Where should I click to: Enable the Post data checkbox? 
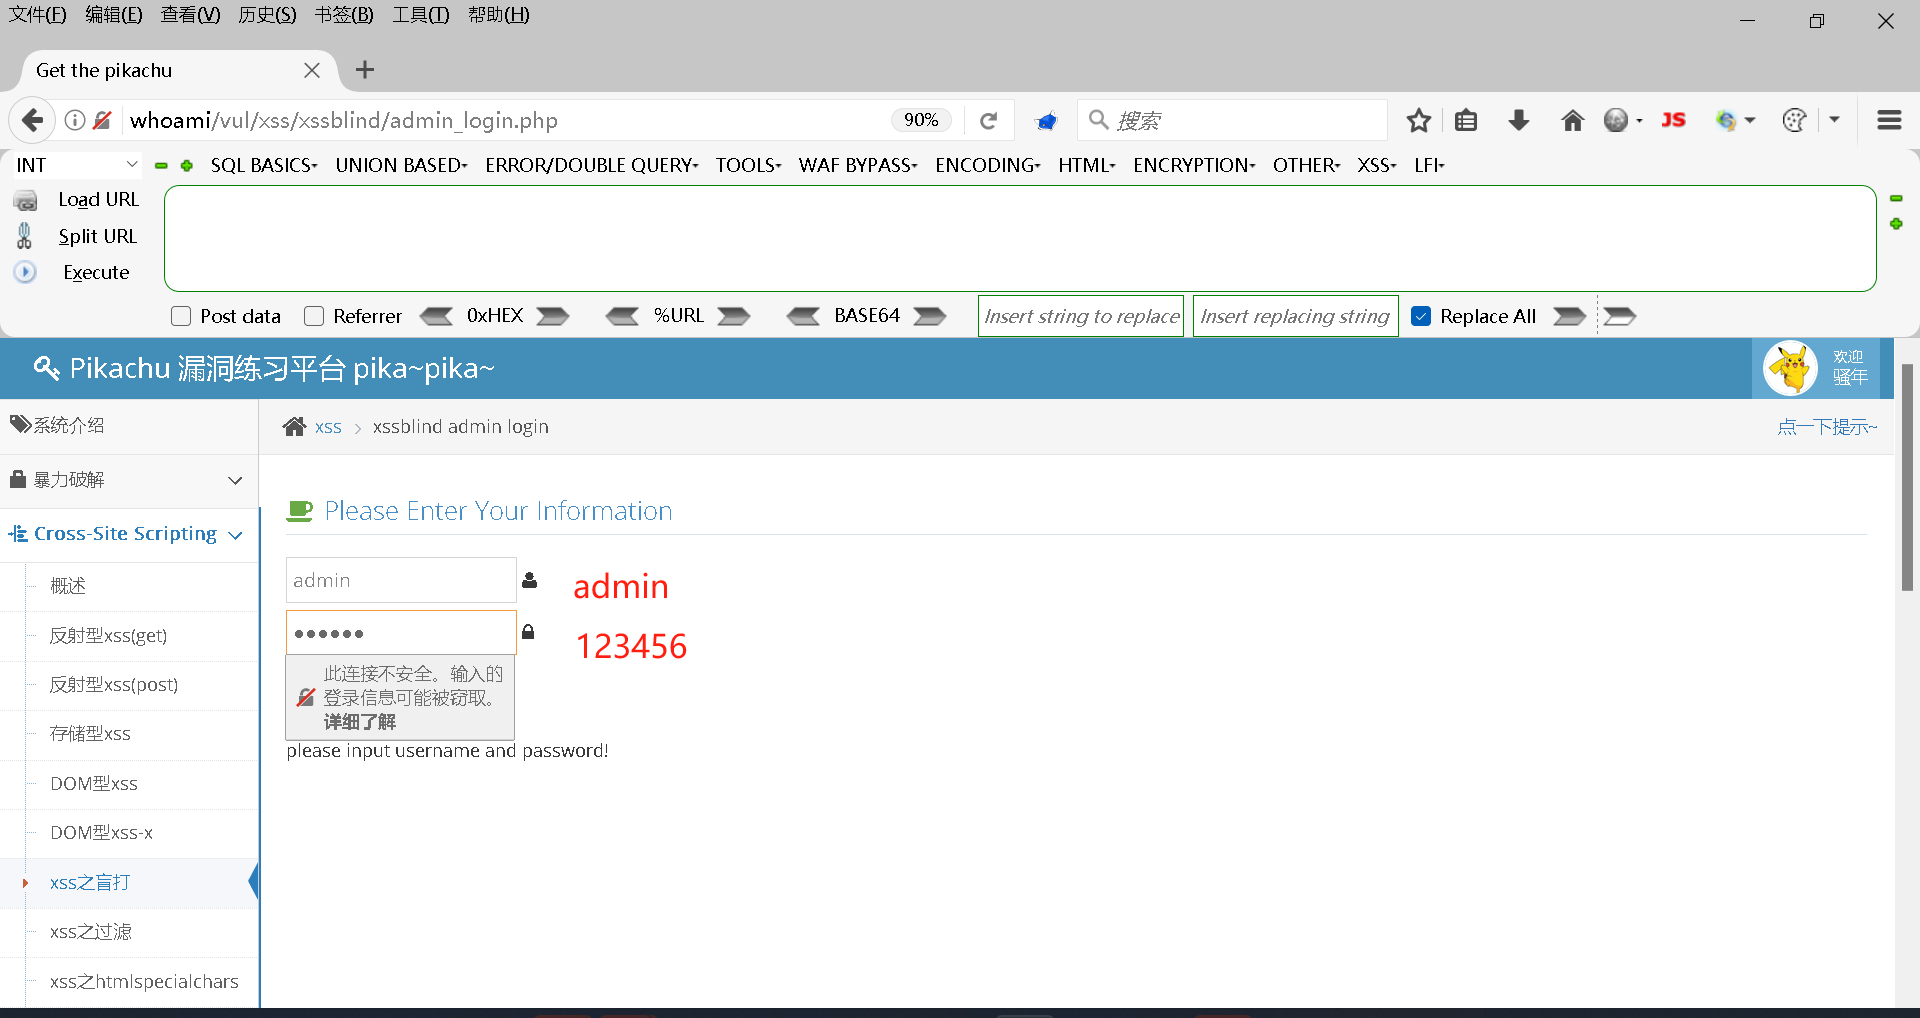click(x=181, y=316)
